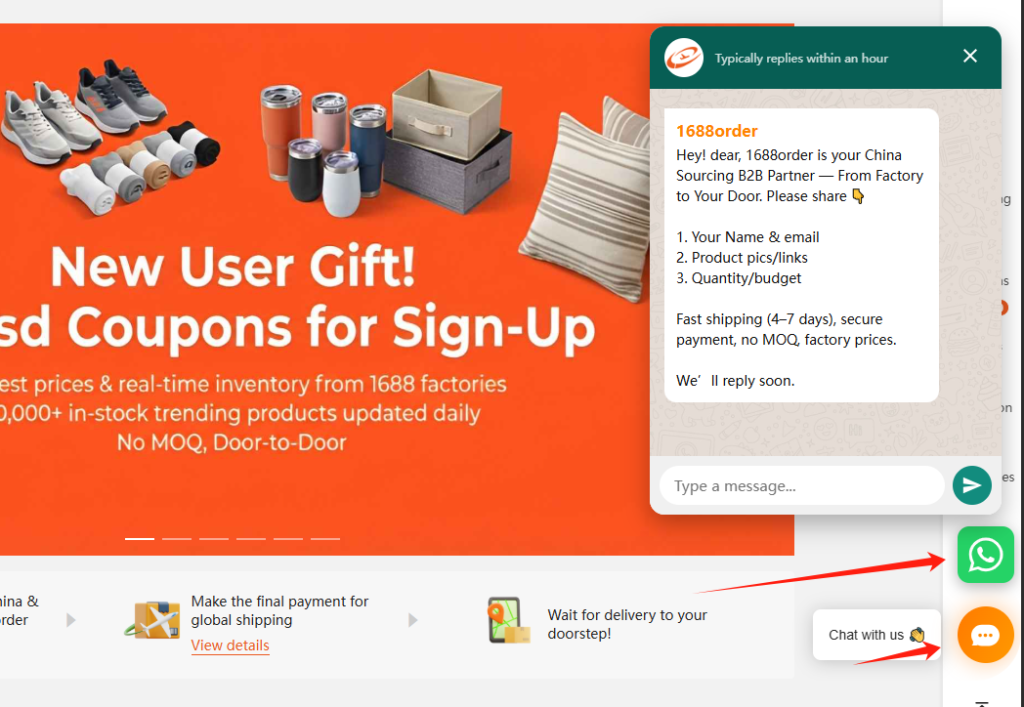
Task: Jump to the third banner slide indicator
Action: [x=214, y=539]
